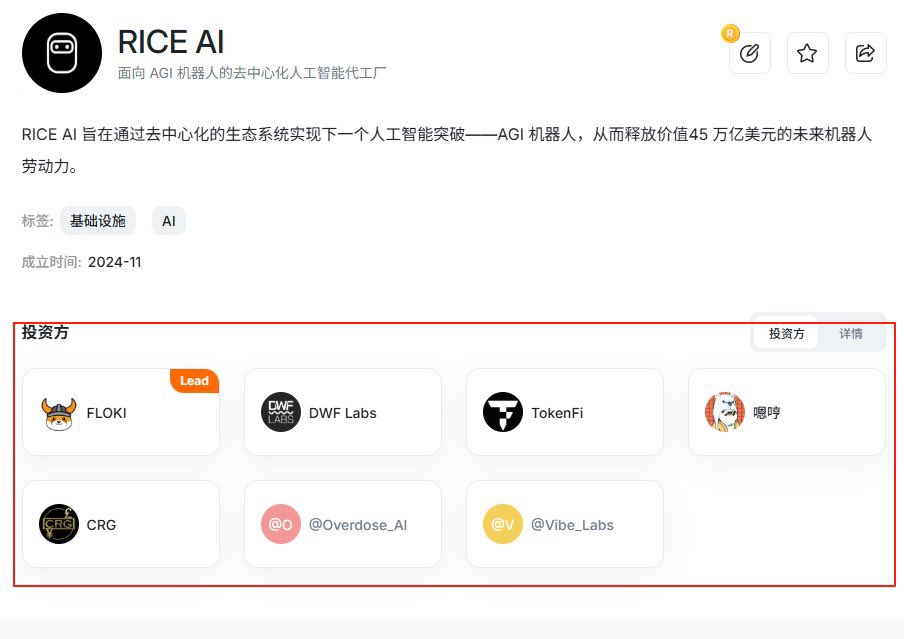Image resolution: width=904 pixels, height=639 pixels.
Task: Open the FLOKI investor name
Action: 107,413
